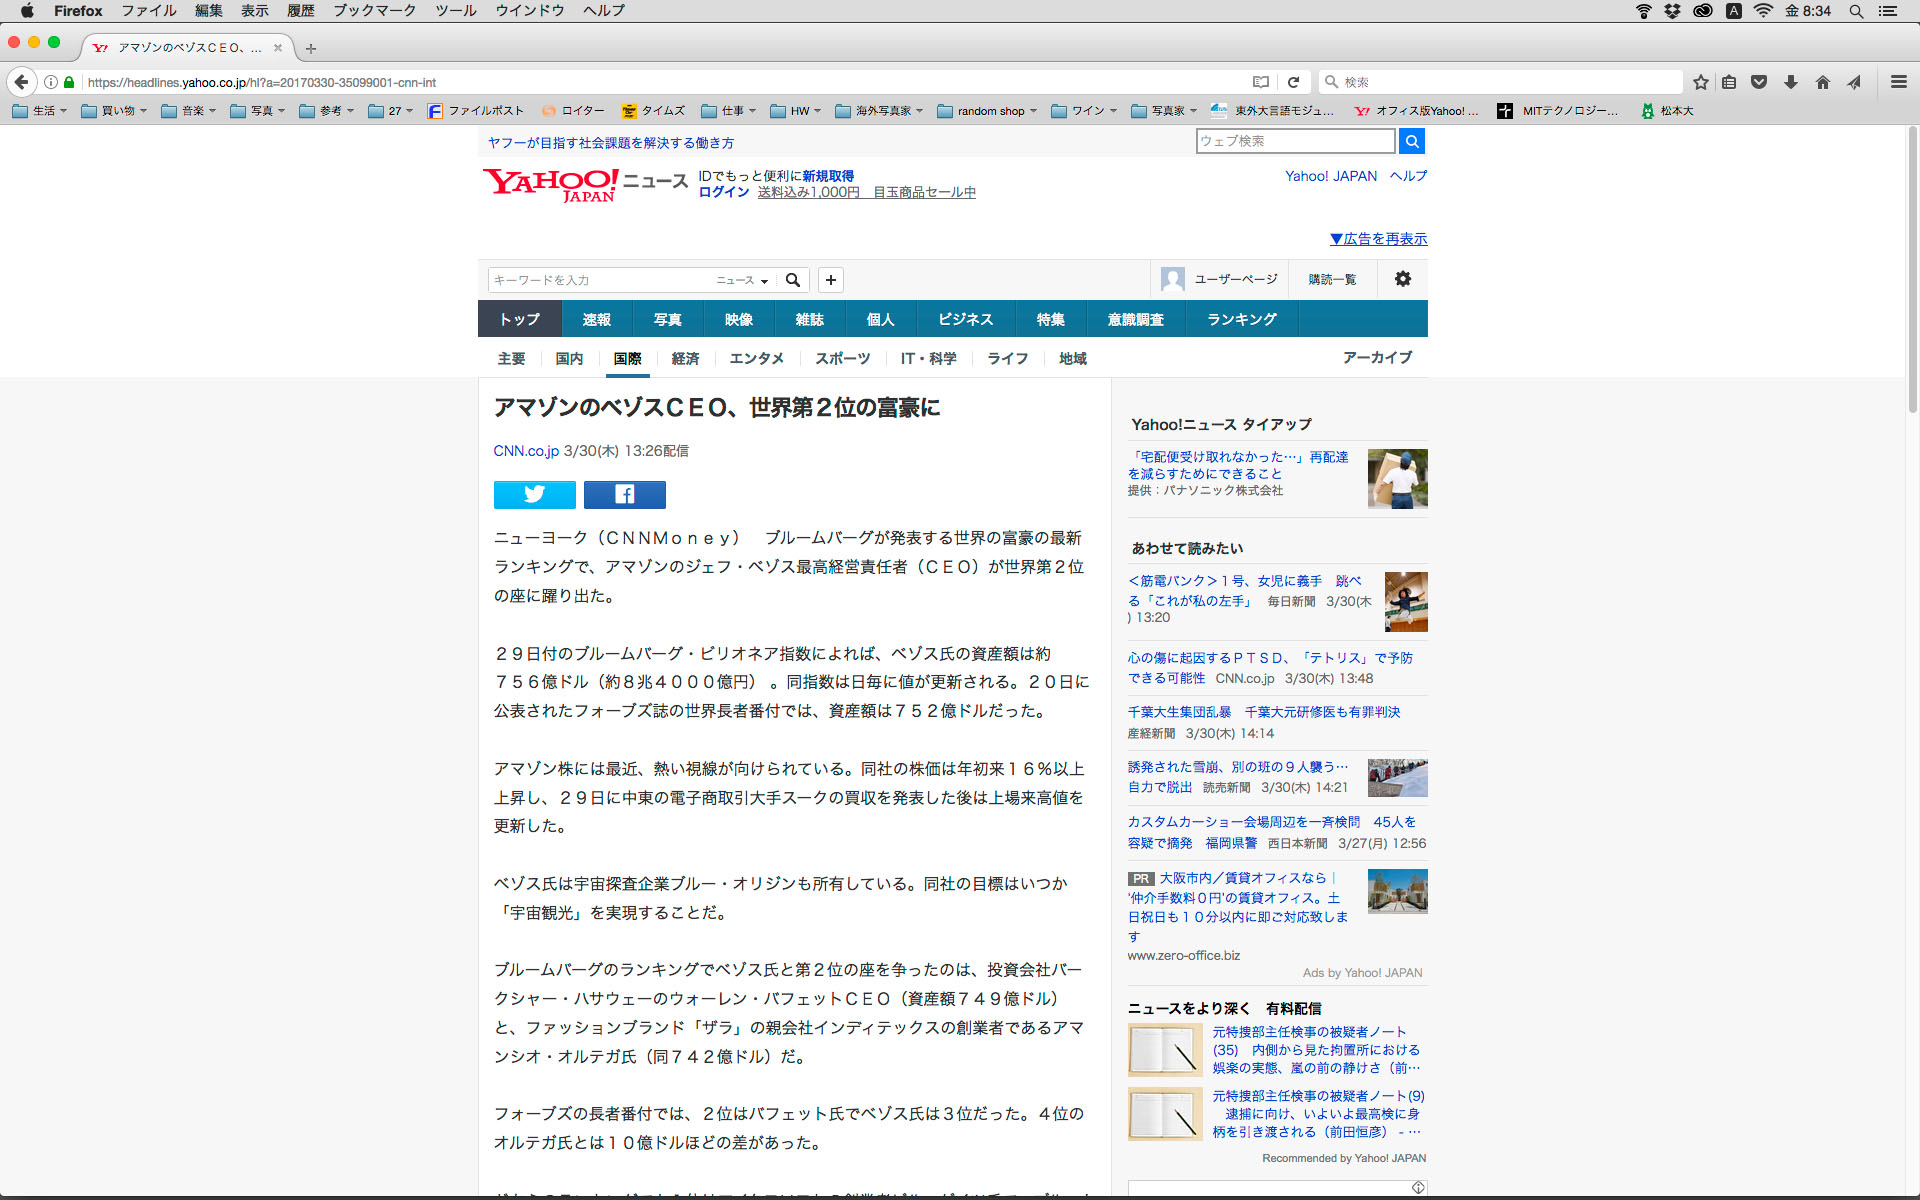Bookmark this page using the star icon
This screenshot has width=1920, height=1200.
(x=1700, y=82)
